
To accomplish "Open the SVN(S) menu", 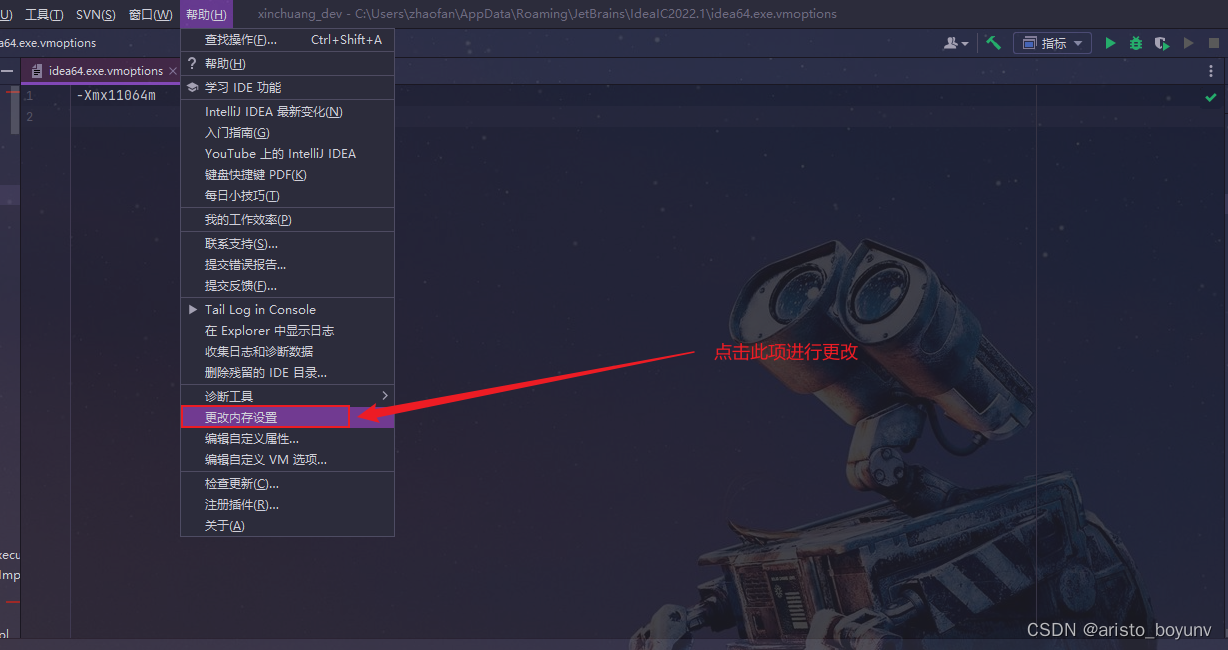I will pyautogui.click(x=94, y=14).
